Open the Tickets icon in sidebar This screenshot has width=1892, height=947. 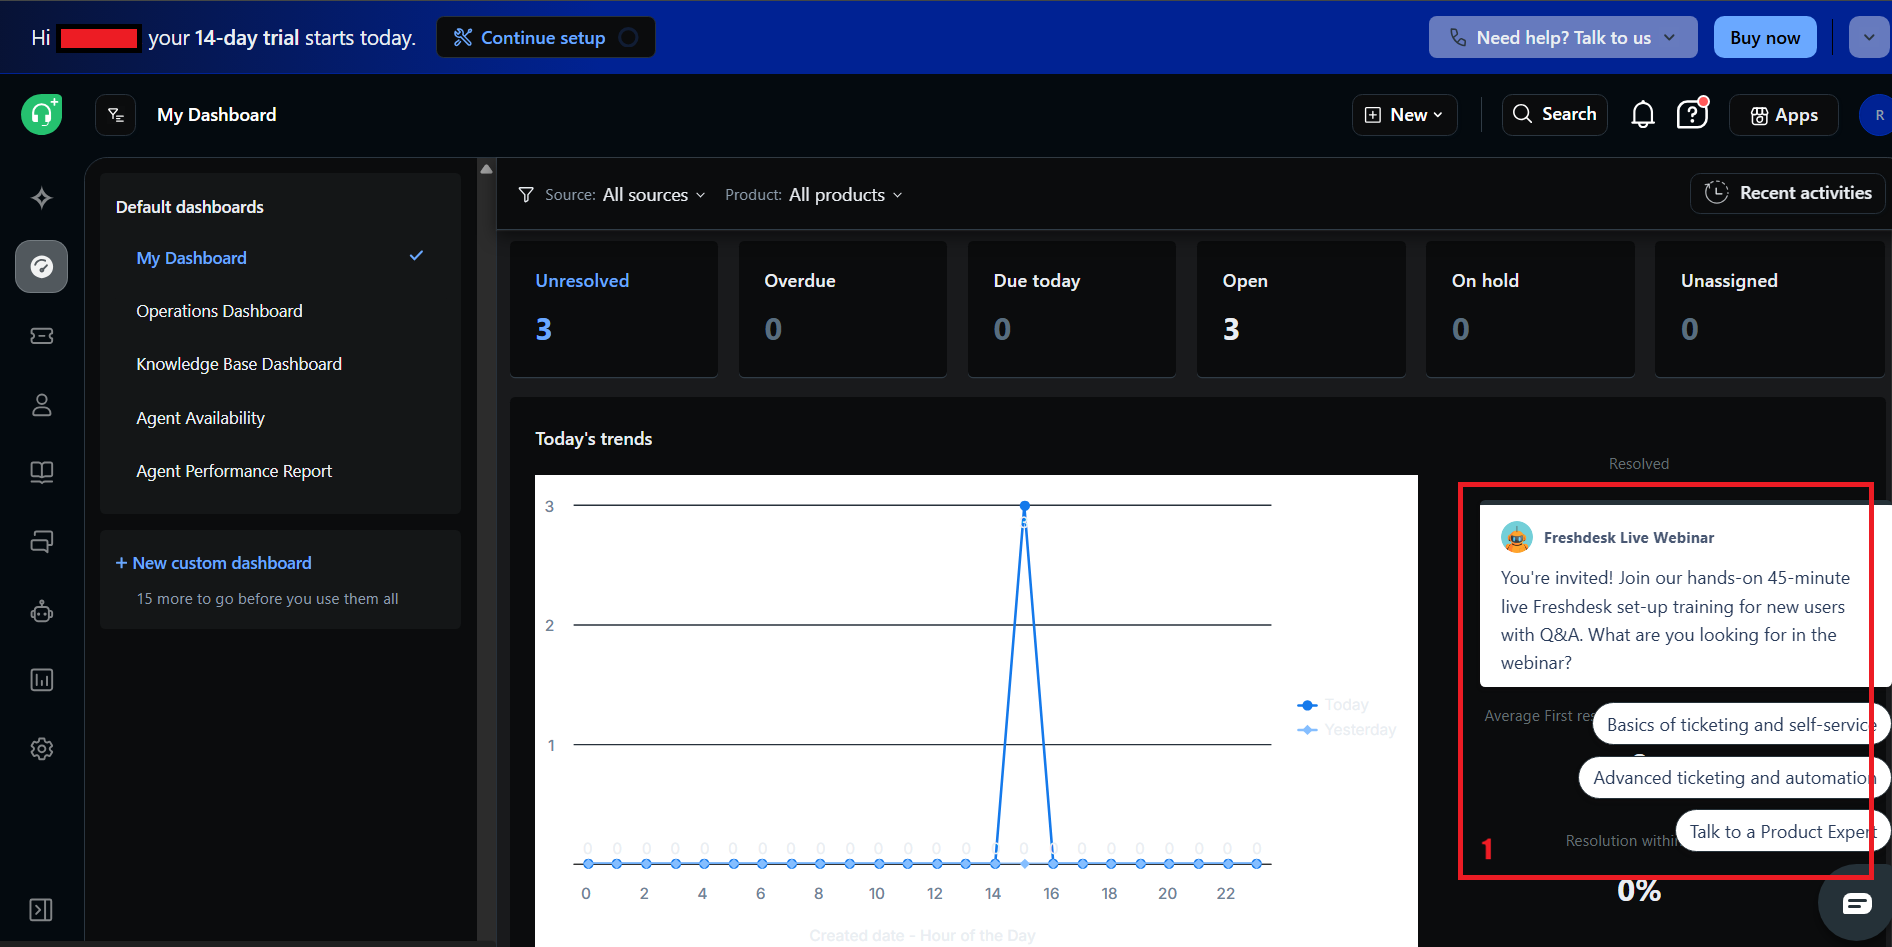pyautogui.click(x=42, y=336)
